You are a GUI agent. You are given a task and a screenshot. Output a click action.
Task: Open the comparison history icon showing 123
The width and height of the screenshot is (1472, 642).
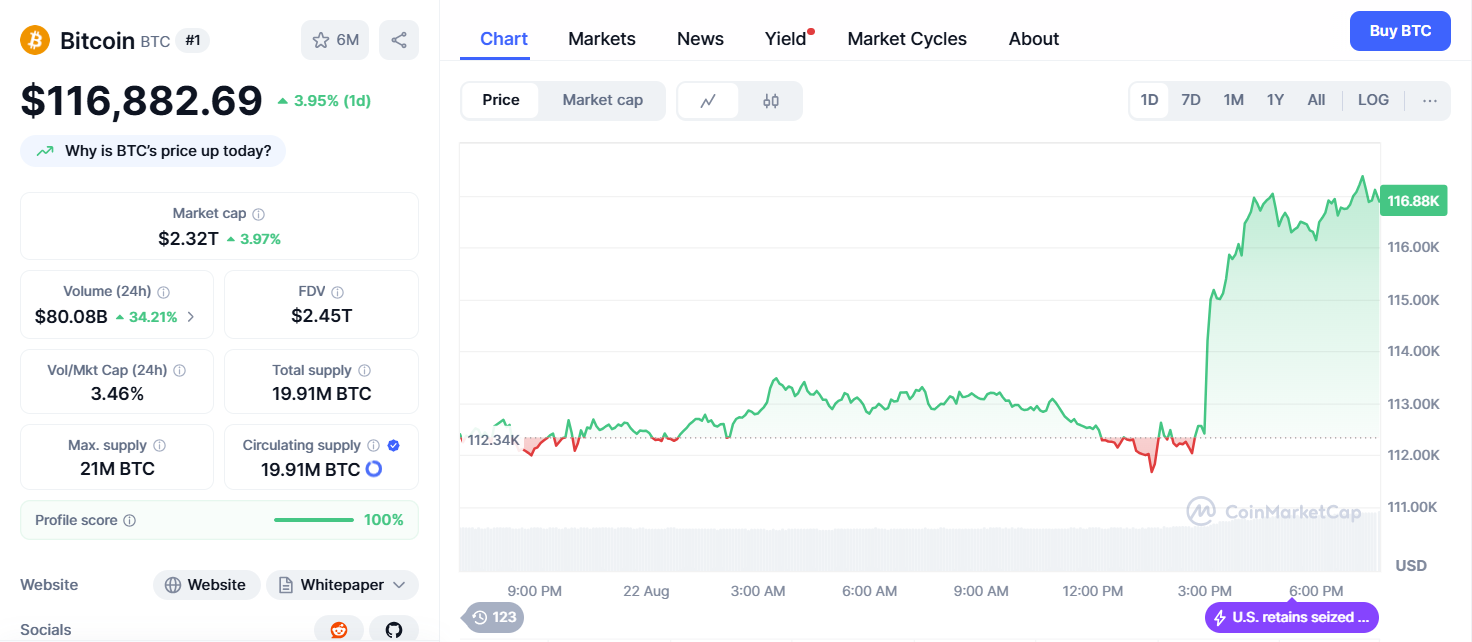coord(492,618)
